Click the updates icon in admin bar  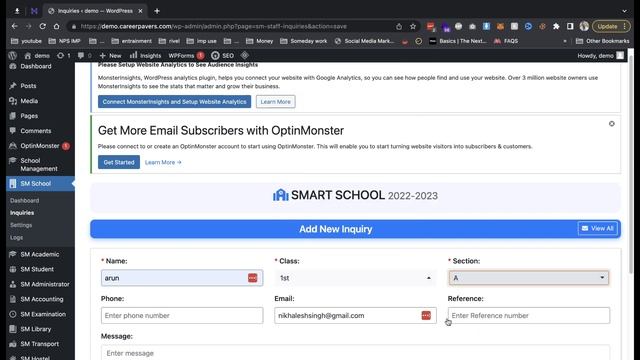[64, 56]
